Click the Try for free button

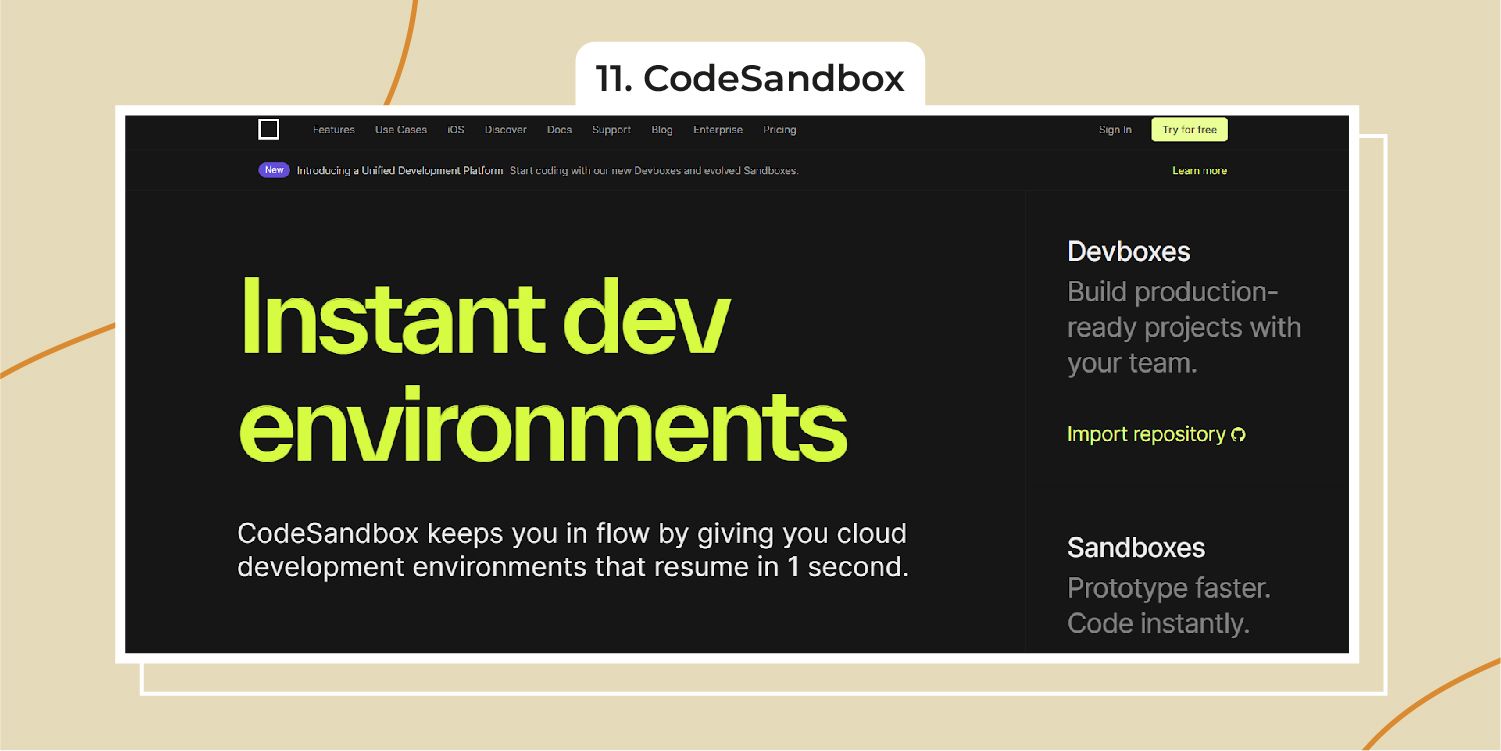click(x=1190, y=130)
